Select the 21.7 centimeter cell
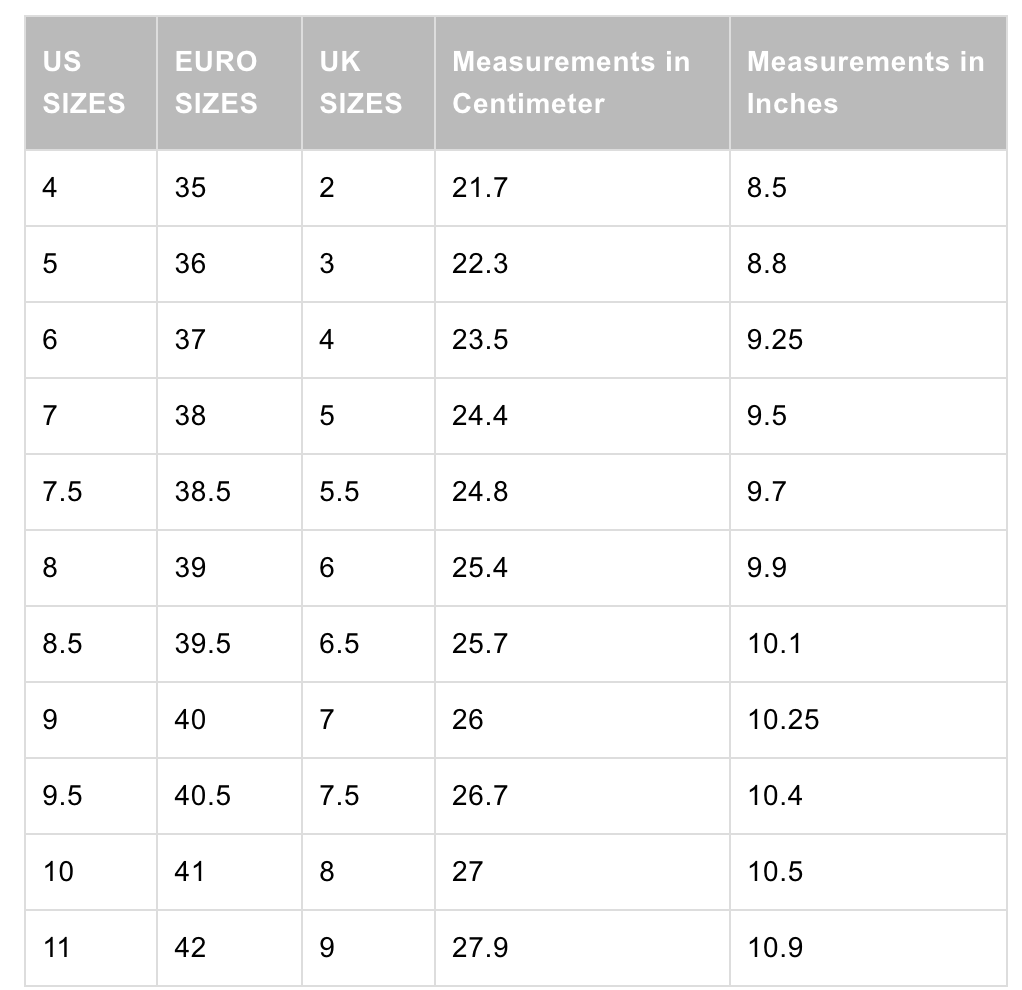 tap(480, 187)
